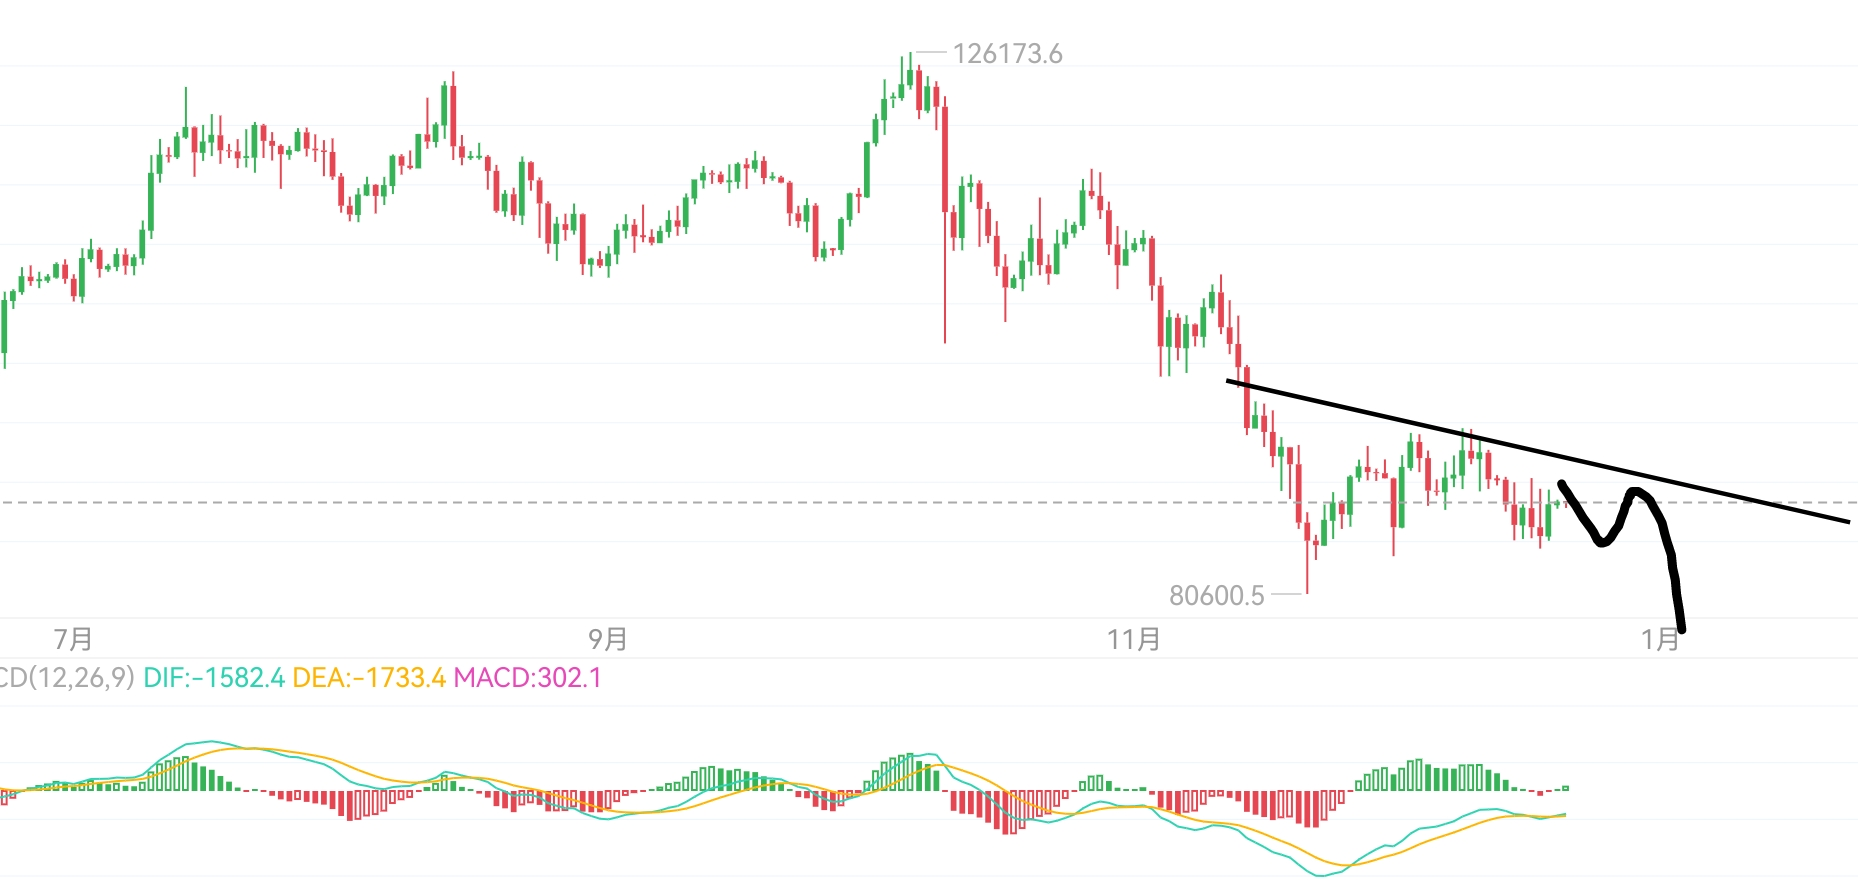Click the pink MACD:302.1 readout

(527, 678)
